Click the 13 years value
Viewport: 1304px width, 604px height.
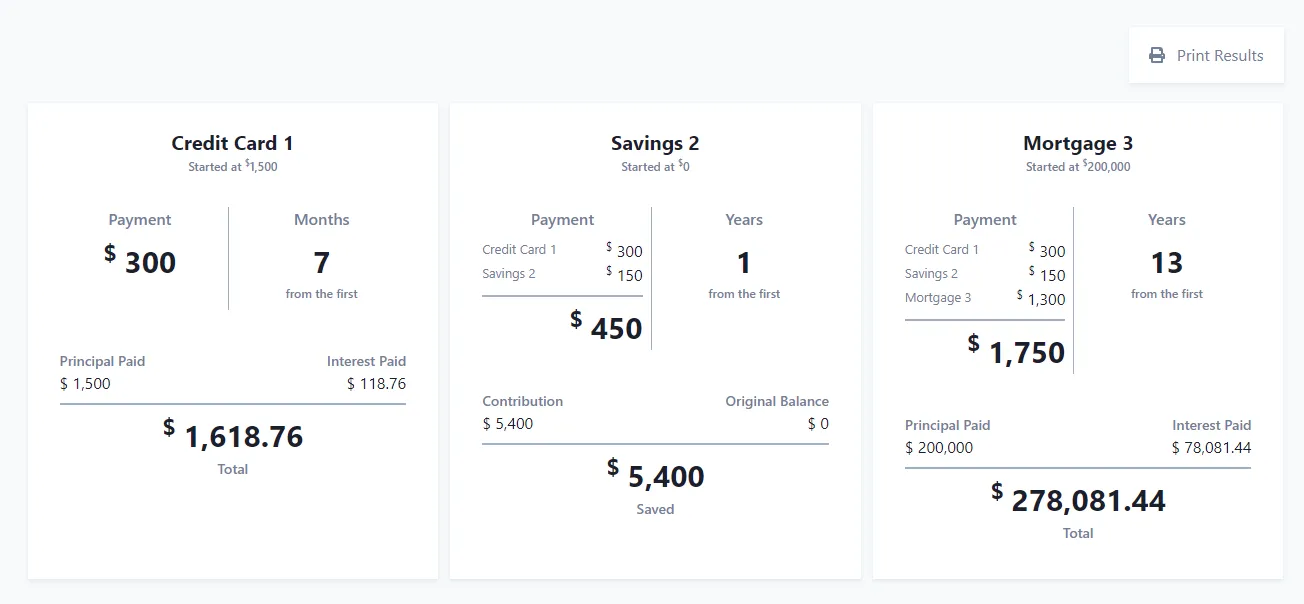coord(1166,262)
